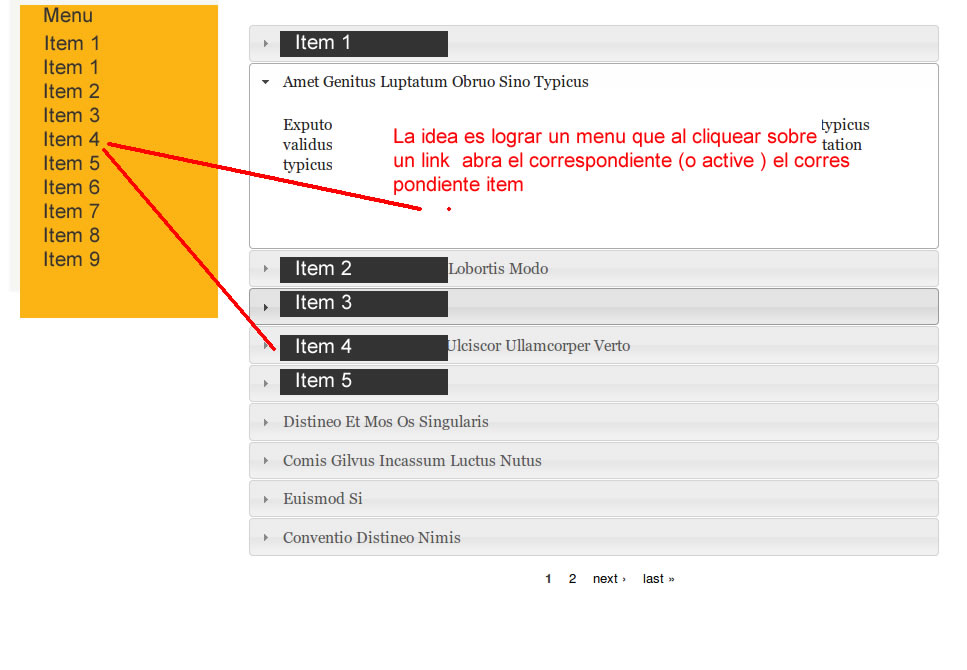Jump to the last pagination page
The image size is (967, 670).
tap(658, 578)
